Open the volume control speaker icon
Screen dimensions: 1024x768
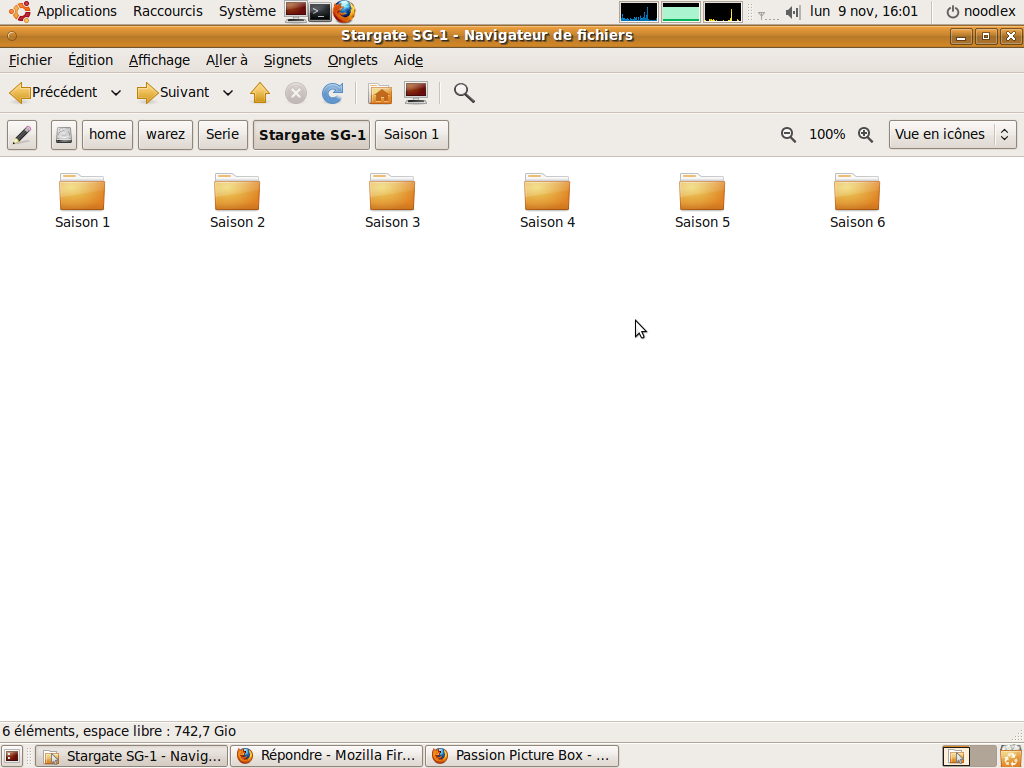click(x=793, y=12)
